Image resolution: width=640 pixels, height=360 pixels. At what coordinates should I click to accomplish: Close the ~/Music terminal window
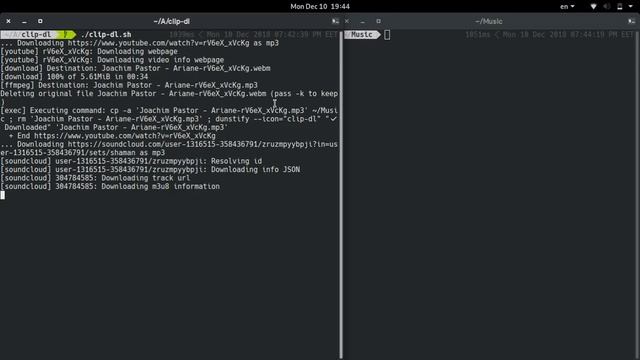coord(347,21)
